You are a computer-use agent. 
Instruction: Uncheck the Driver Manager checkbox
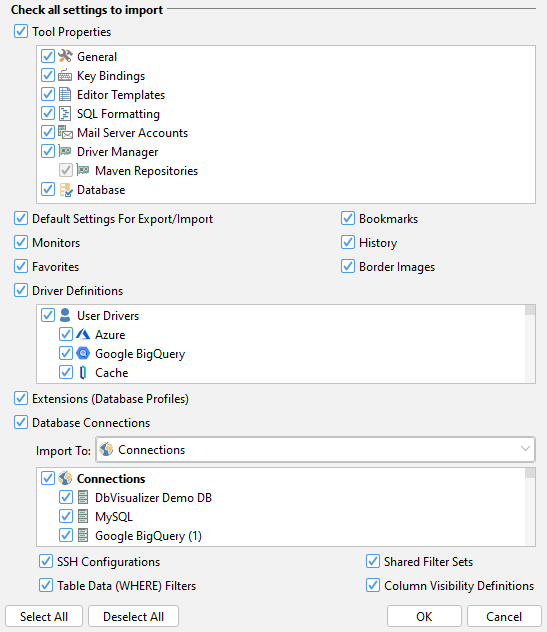(48, 151)
